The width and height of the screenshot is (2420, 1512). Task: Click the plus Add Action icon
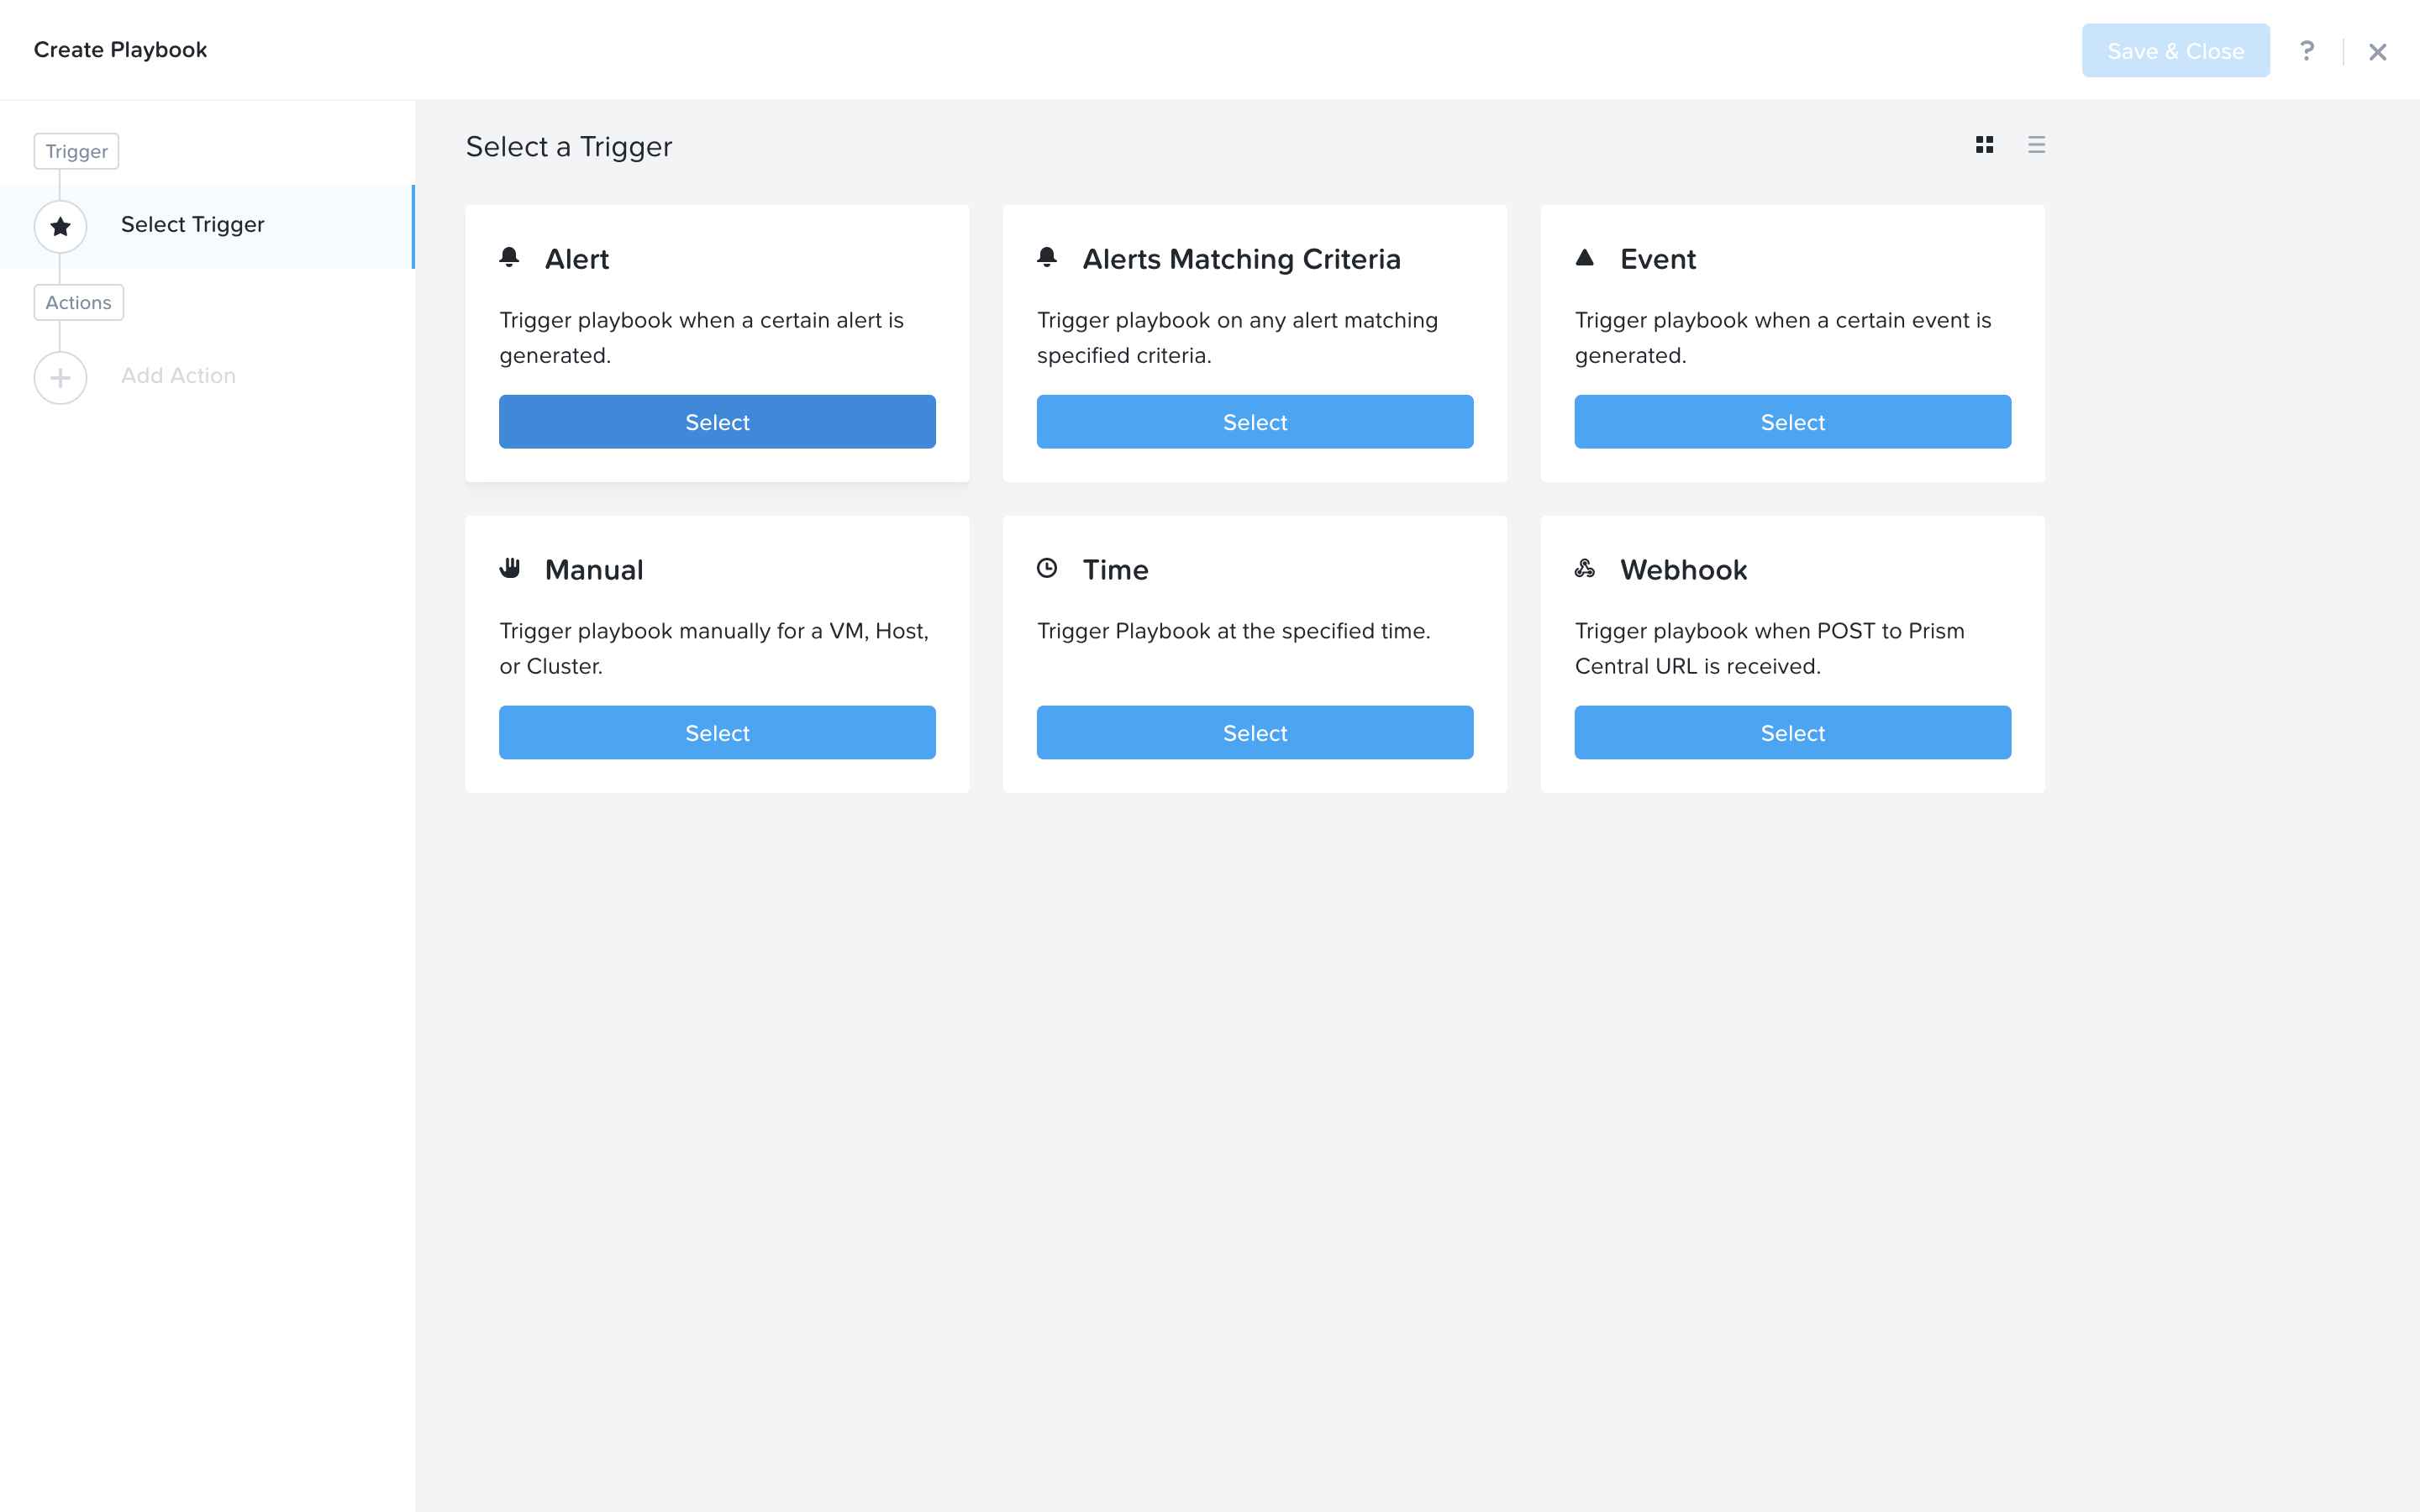[x=60, y=378]
